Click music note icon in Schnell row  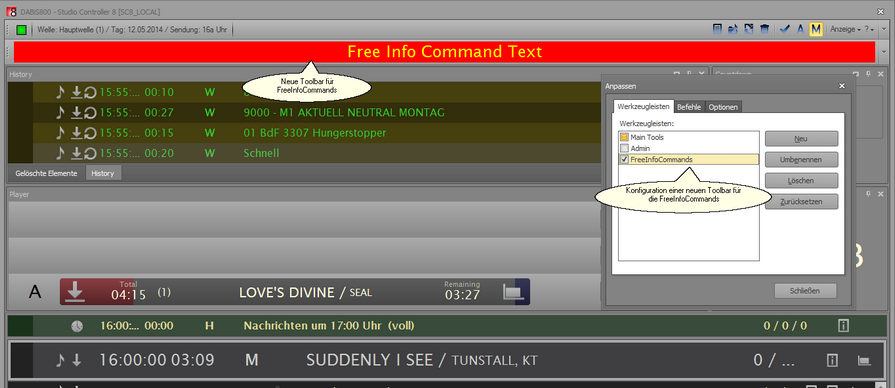tap(61, 153)
